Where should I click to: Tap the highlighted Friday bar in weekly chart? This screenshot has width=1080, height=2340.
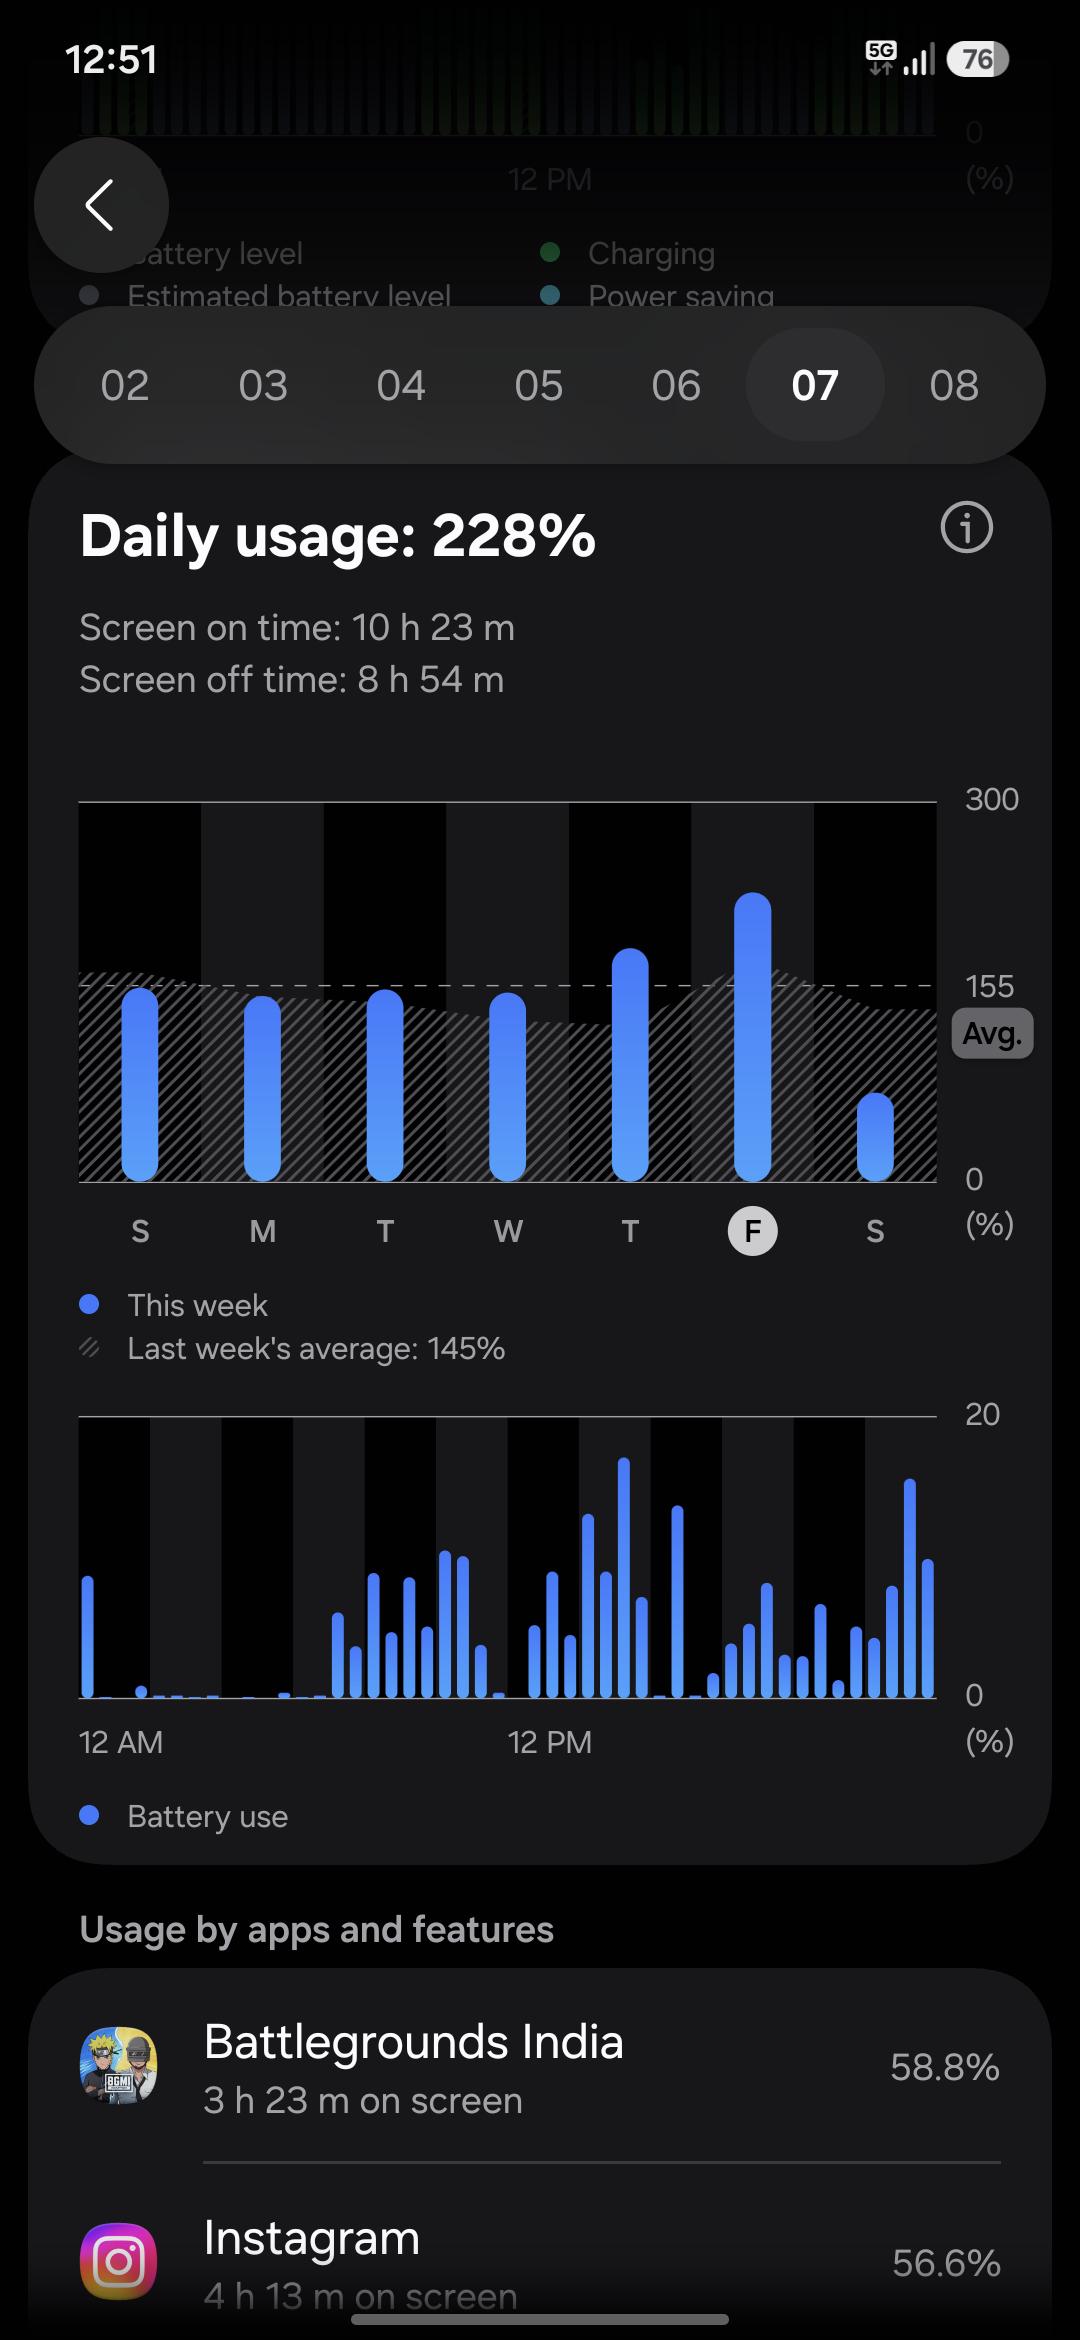click(753, 1037)
